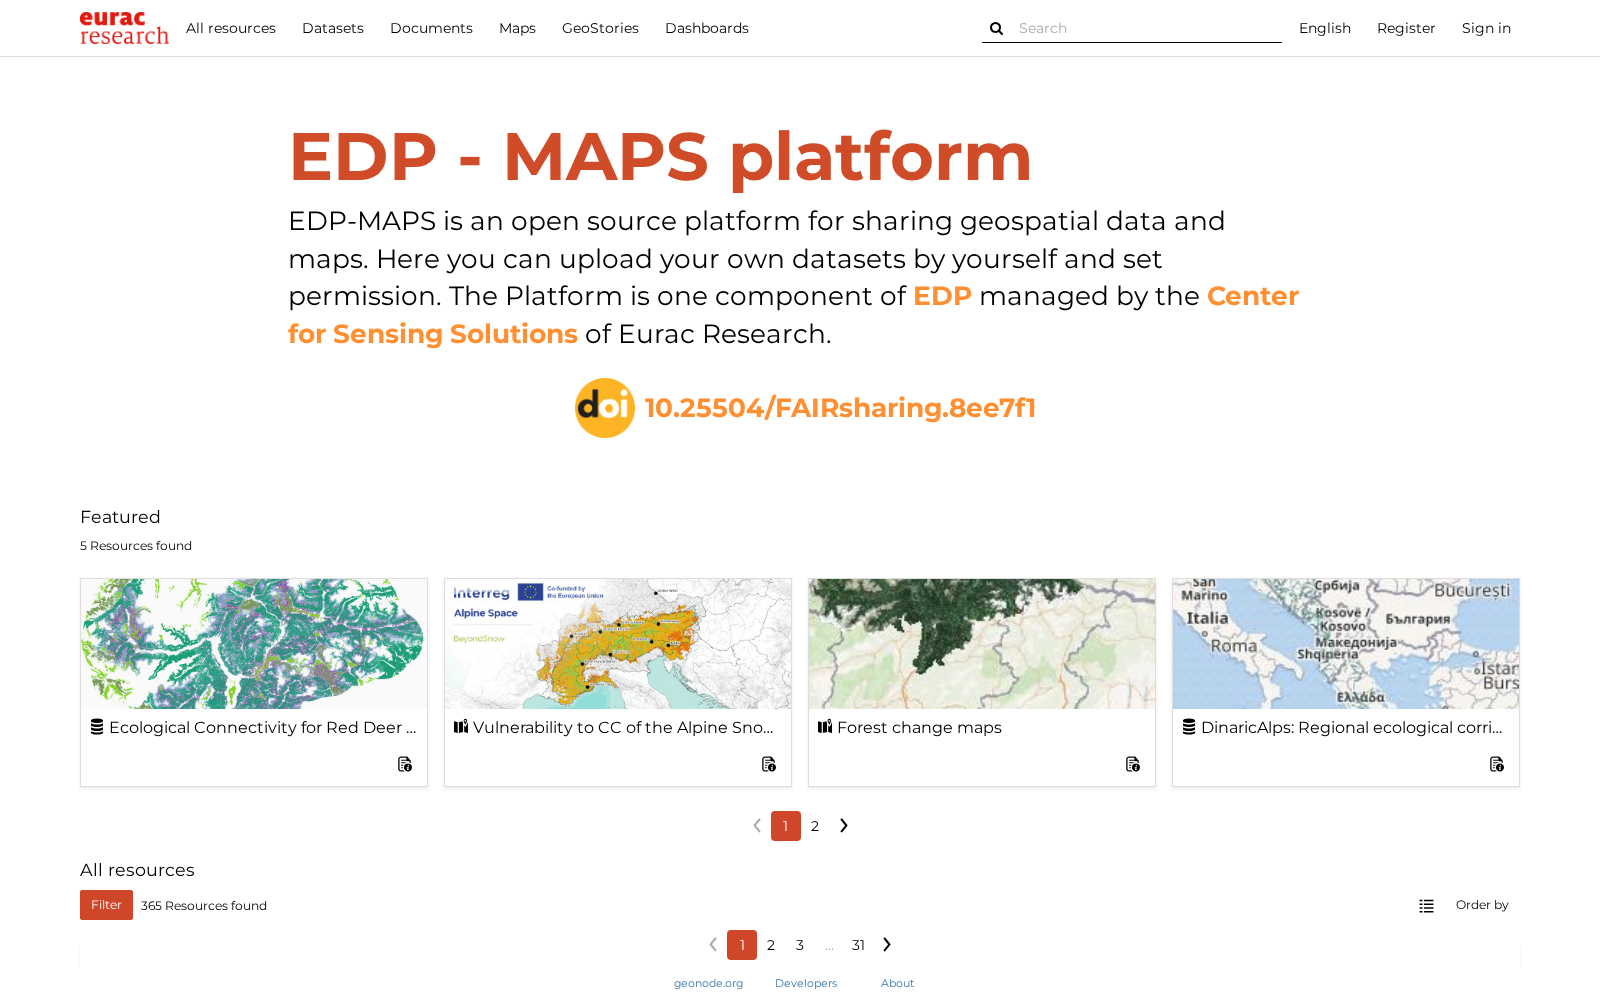
Task: Click the Eurac Research logo
Action: pyautogui.click(x=124, y=28)
